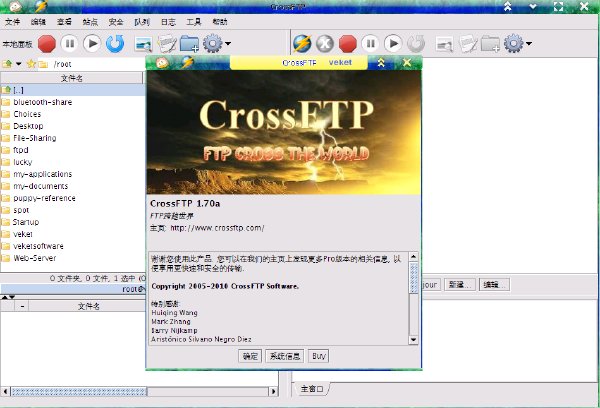The height and width of the screenshot is (408, 600).
Task: Open the 队列 menu
Action: click(x=142, y=22)
